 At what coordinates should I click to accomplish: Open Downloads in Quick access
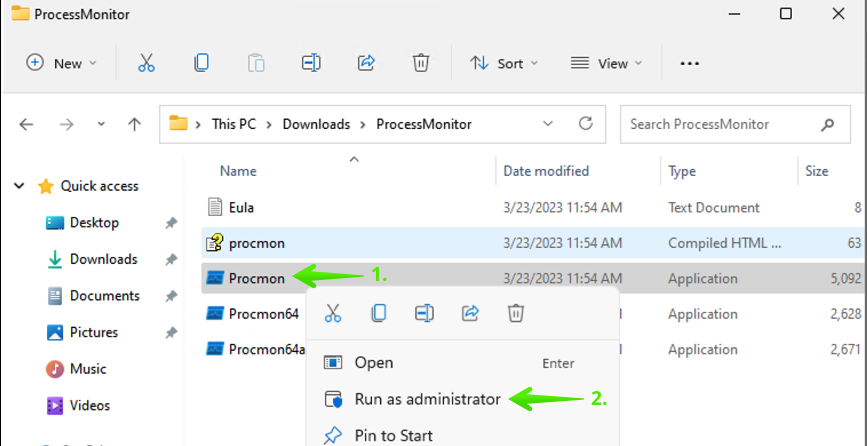103,259
